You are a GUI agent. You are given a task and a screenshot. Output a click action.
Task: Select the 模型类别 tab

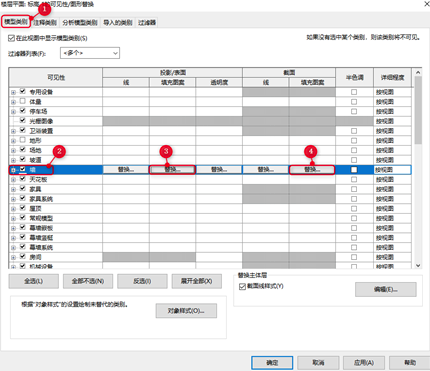(x=16, y=22)
